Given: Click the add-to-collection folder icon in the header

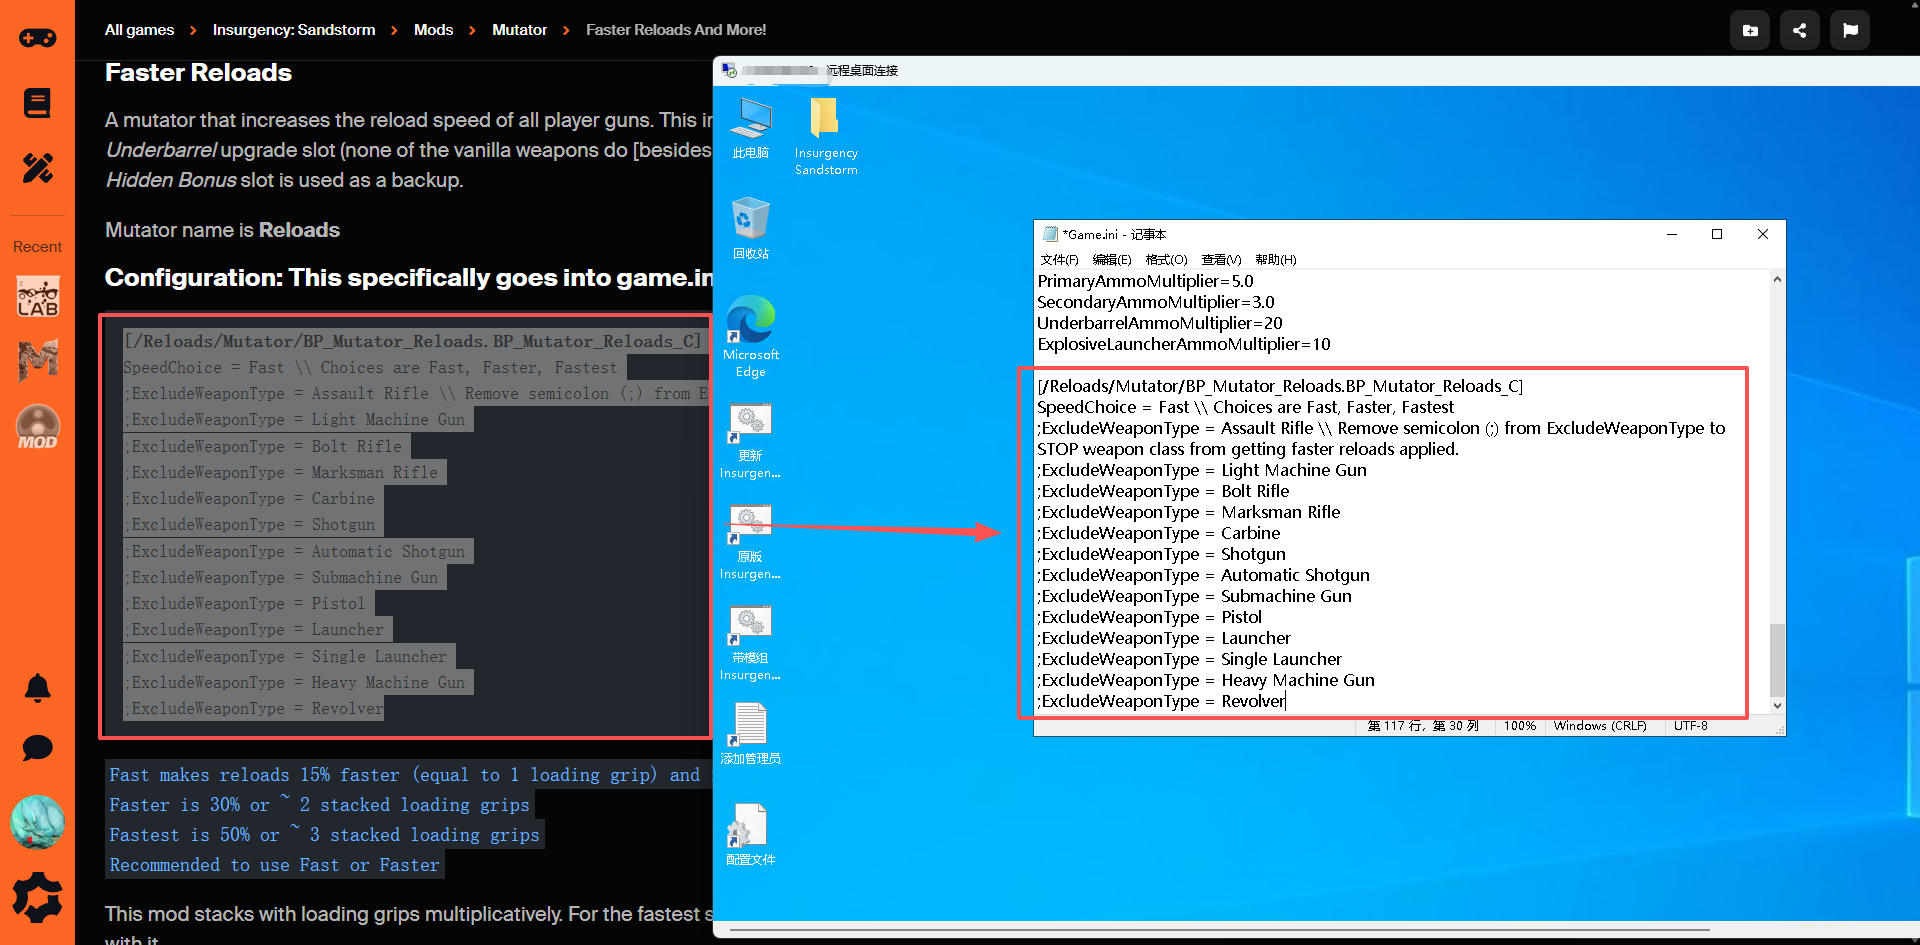Looking at the screenshot, I should coord(1750,30).
